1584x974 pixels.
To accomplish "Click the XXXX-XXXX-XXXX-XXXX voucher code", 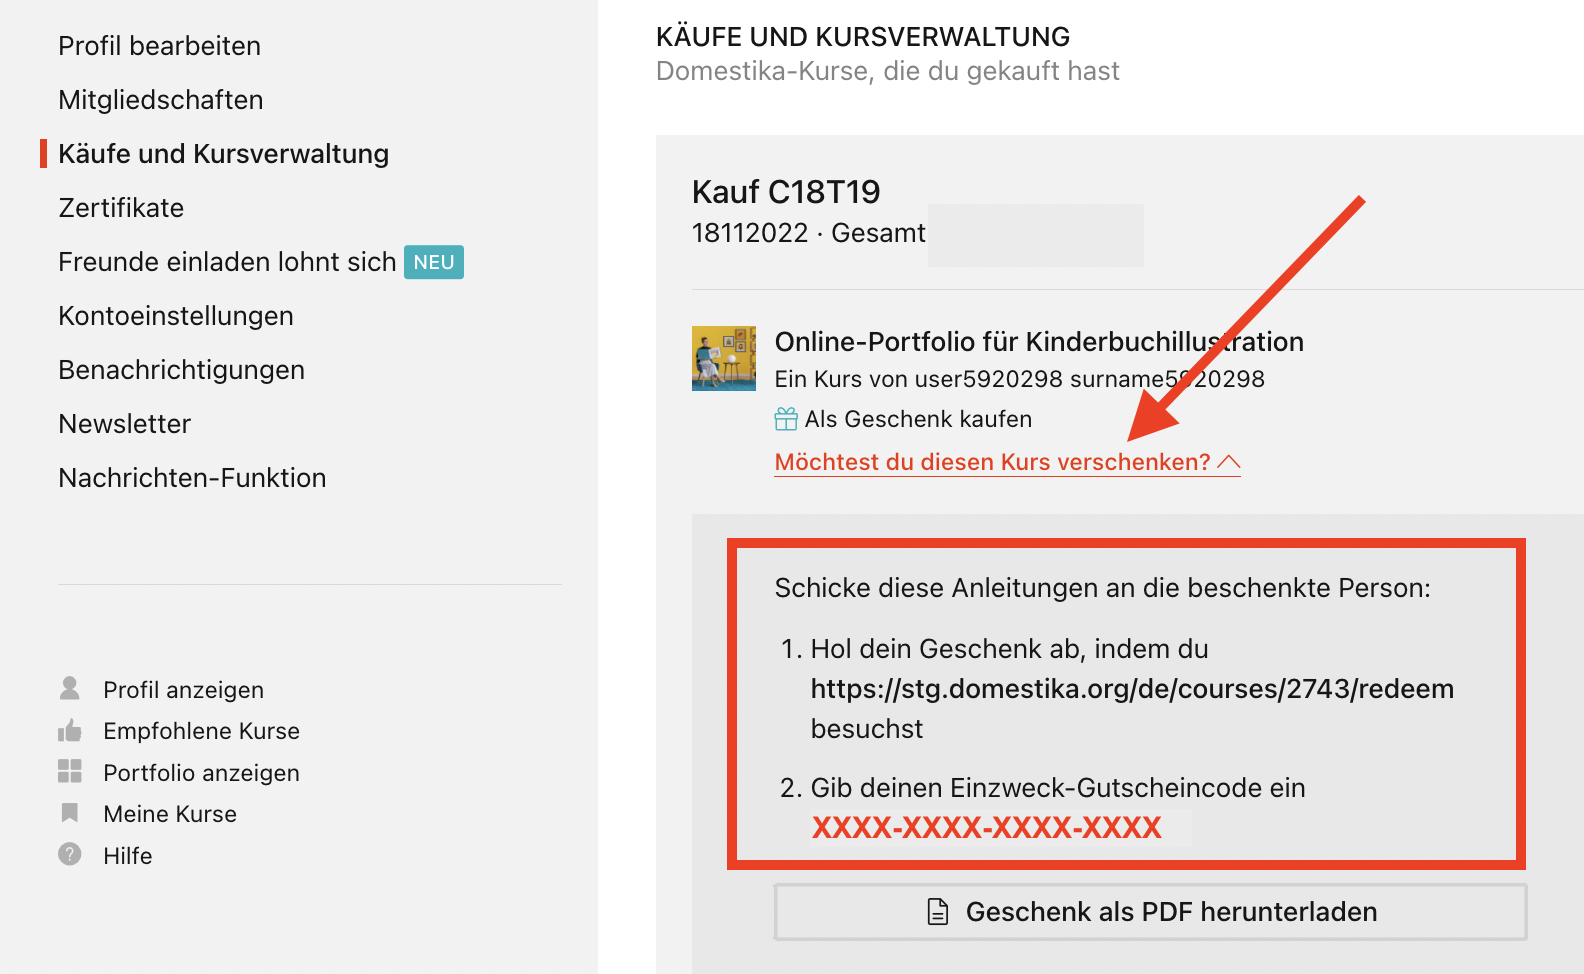I will click(987, 828).
